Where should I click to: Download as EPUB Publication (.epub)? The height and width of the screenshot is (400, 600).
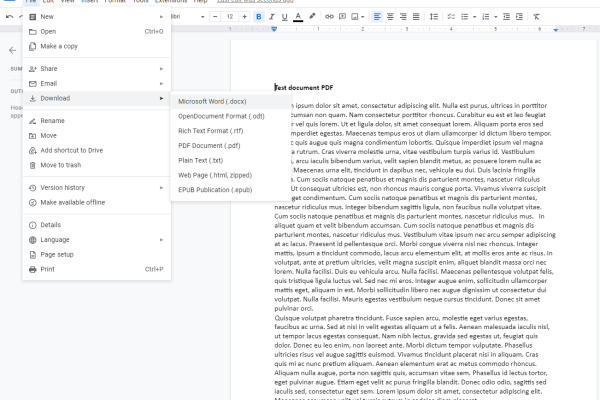[x=231, y=190]
